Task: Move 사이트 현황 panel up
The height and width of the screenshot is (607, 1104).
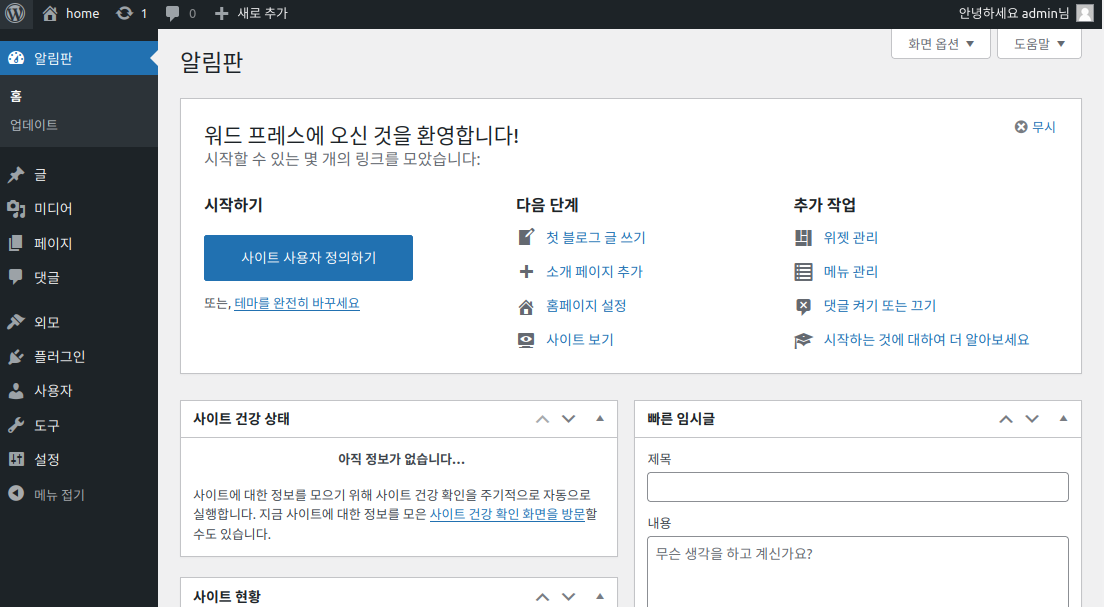Action: [x=542, y=596]
